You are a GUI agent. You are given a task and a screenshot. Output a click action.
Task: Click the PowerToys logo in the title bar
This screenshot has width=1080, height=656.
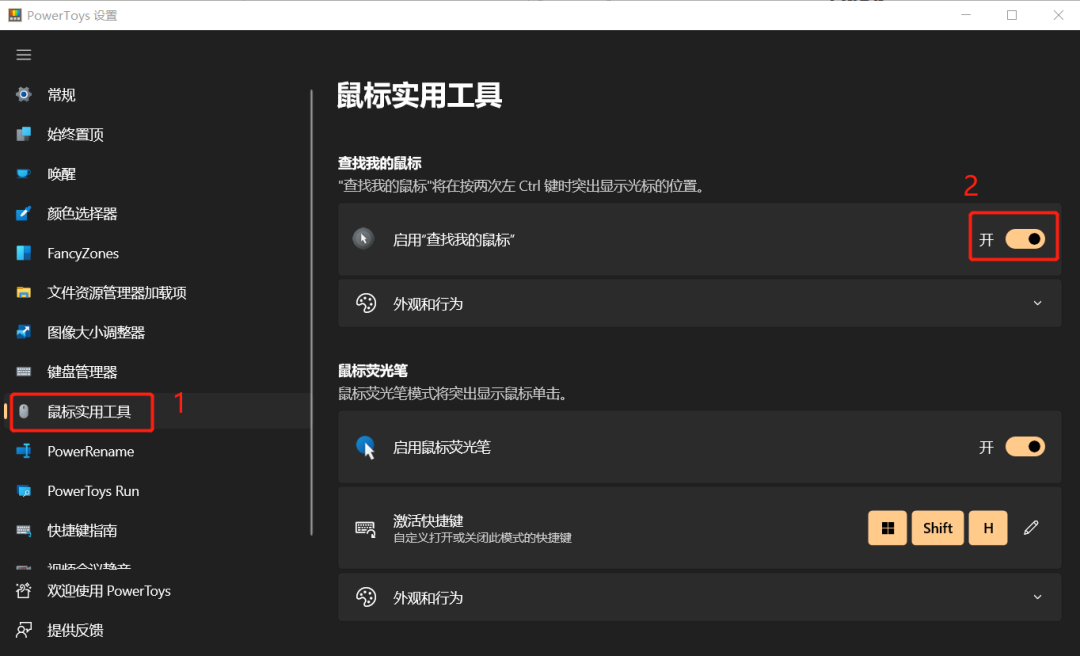pyautogui.click(x=14, y=14)
